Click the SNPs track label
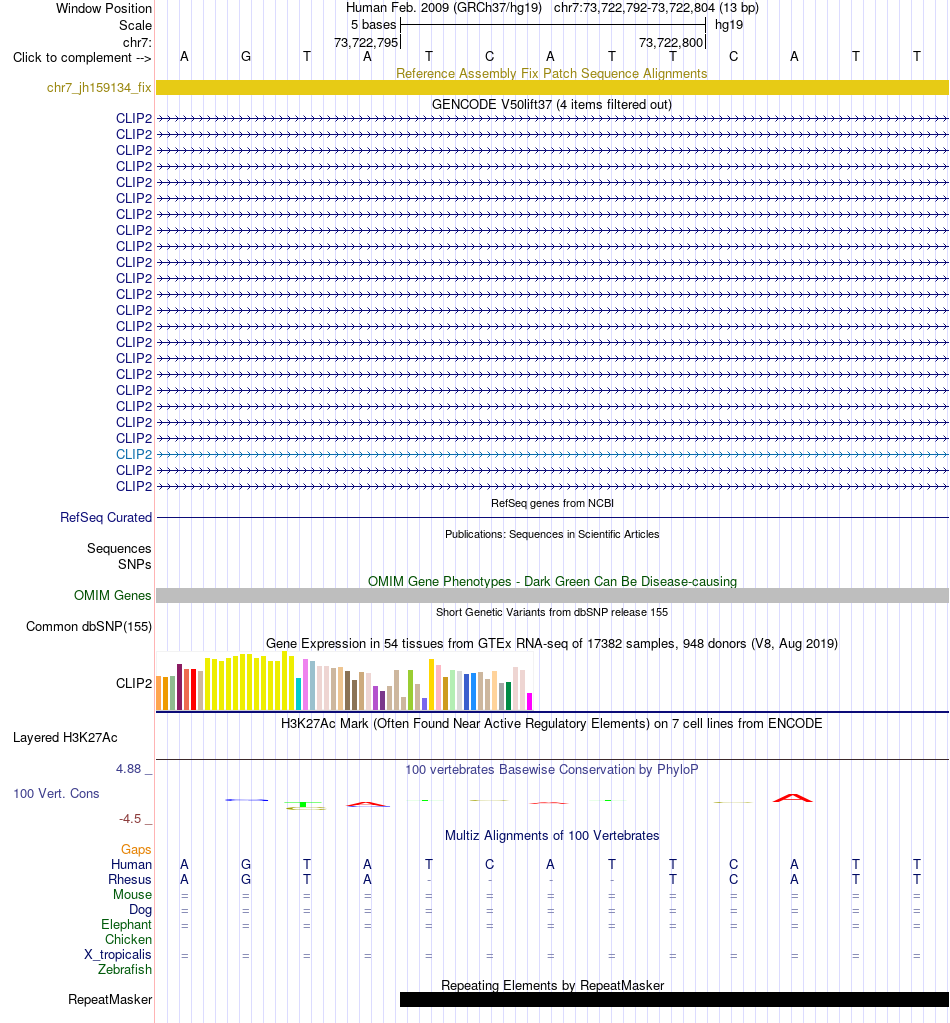This screenshot has width=950, height=1023. (134, 564)
